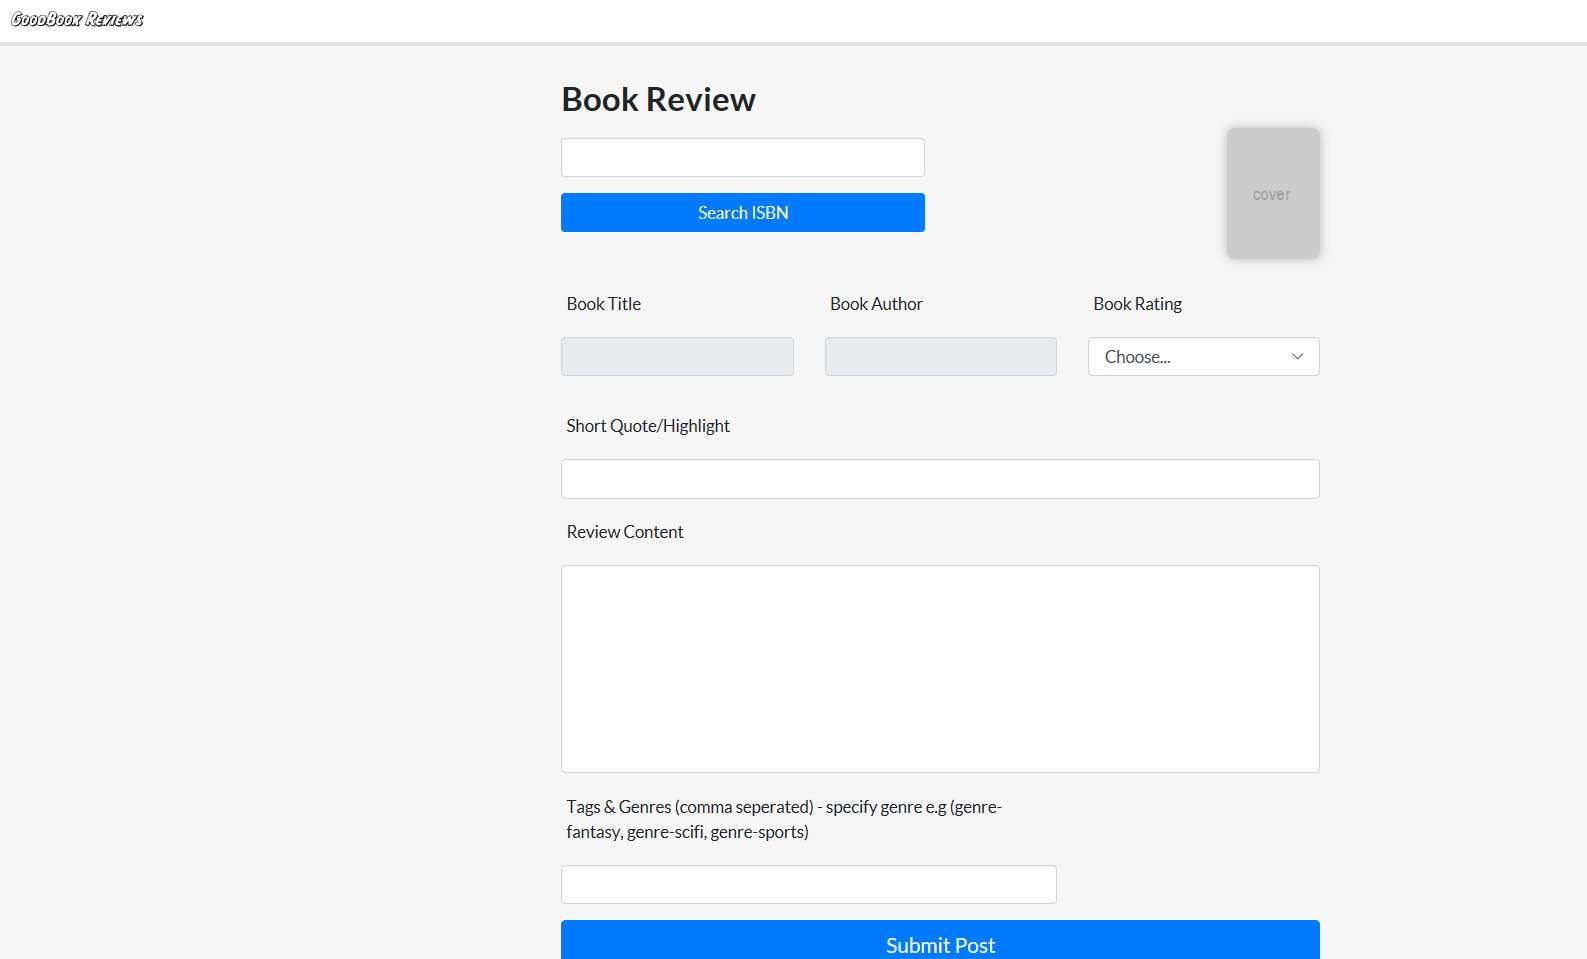Select the book cover placeholder thumbnail

pos(1273,193)
